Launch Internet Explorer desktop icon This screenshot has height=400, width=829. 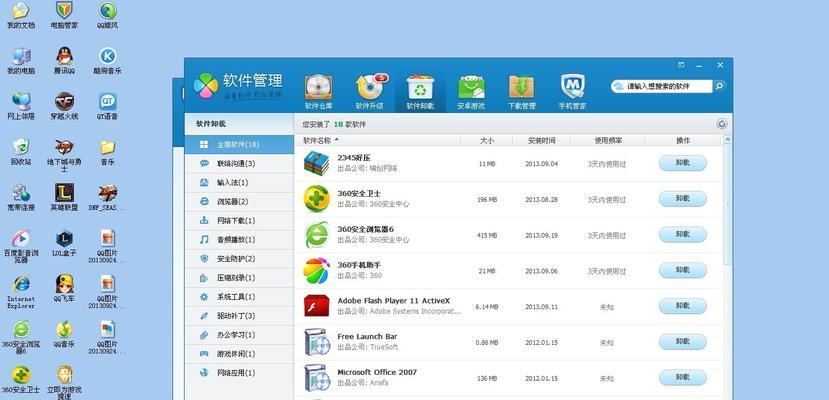(x=21, y=292)
